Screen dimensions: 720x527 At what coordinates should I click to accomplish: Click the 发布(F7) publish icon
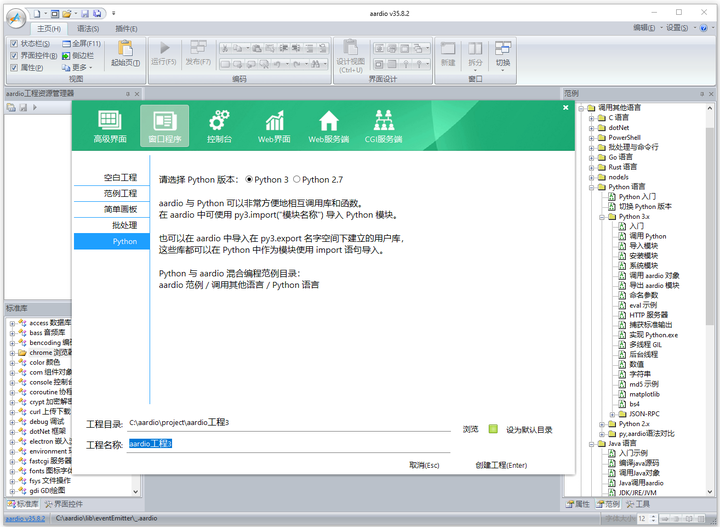coord(198,53)
